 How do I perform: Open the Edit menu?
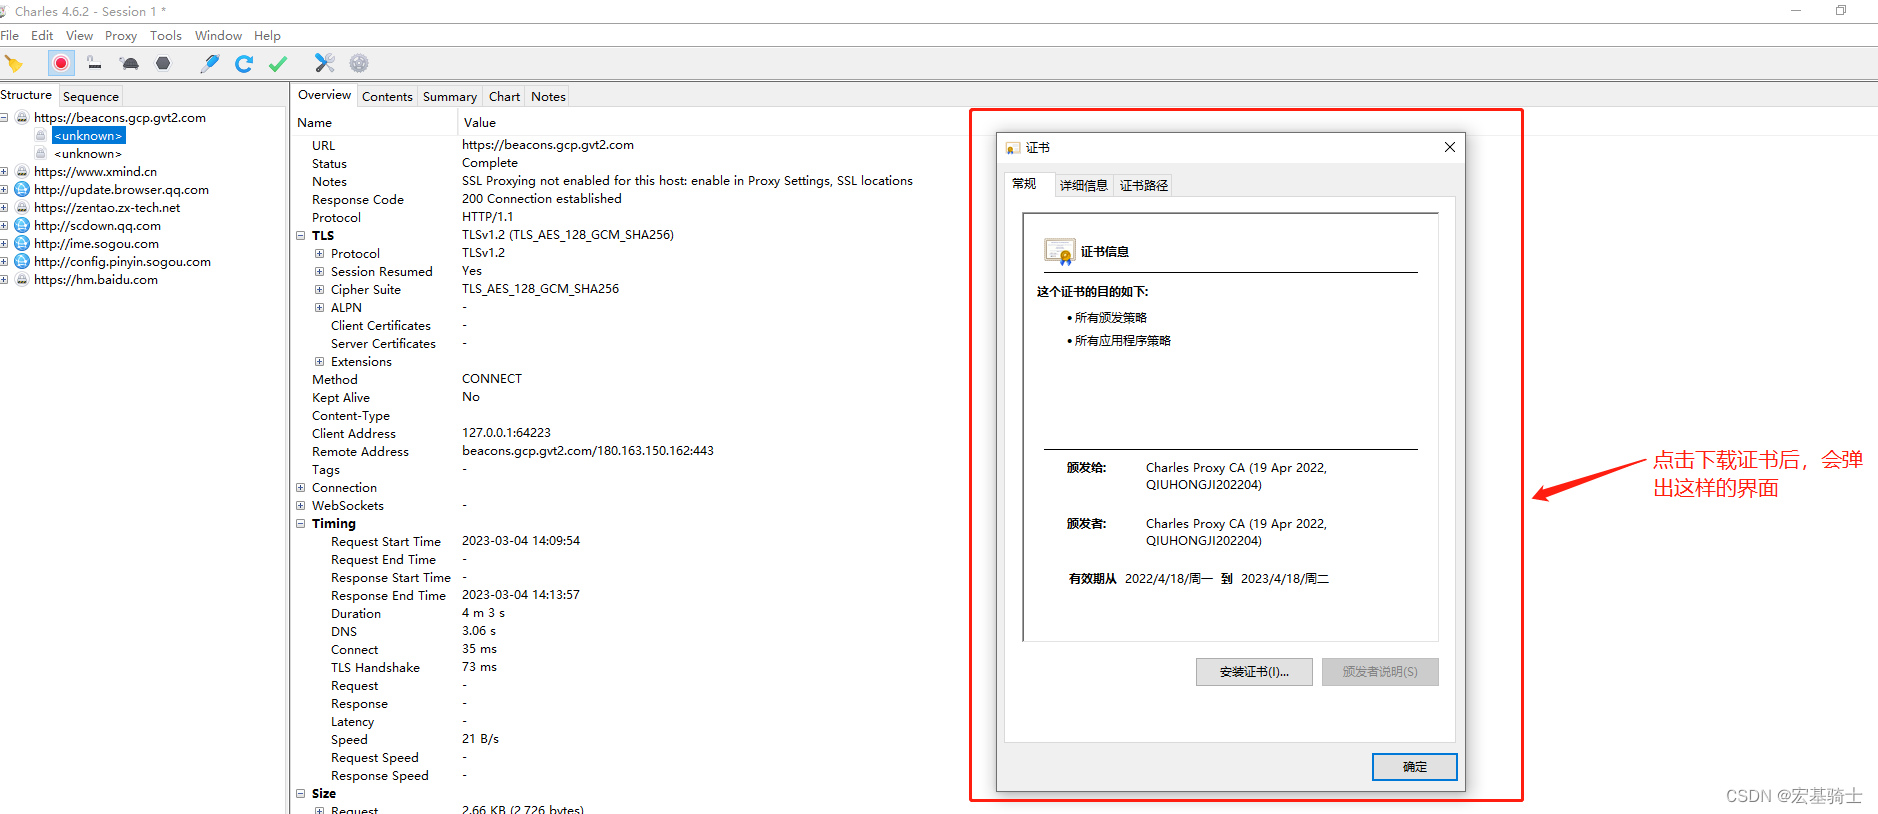coord(42,36)
